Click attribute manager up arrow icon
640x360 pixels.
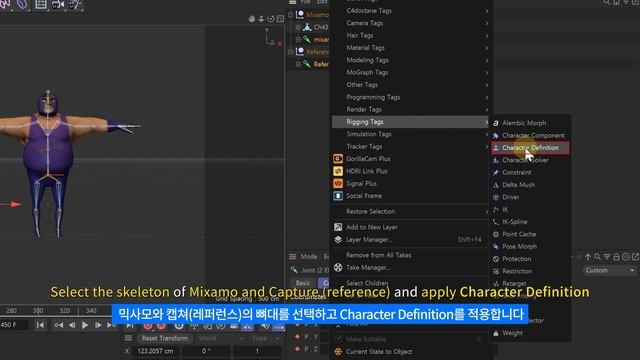pos(588,257)
